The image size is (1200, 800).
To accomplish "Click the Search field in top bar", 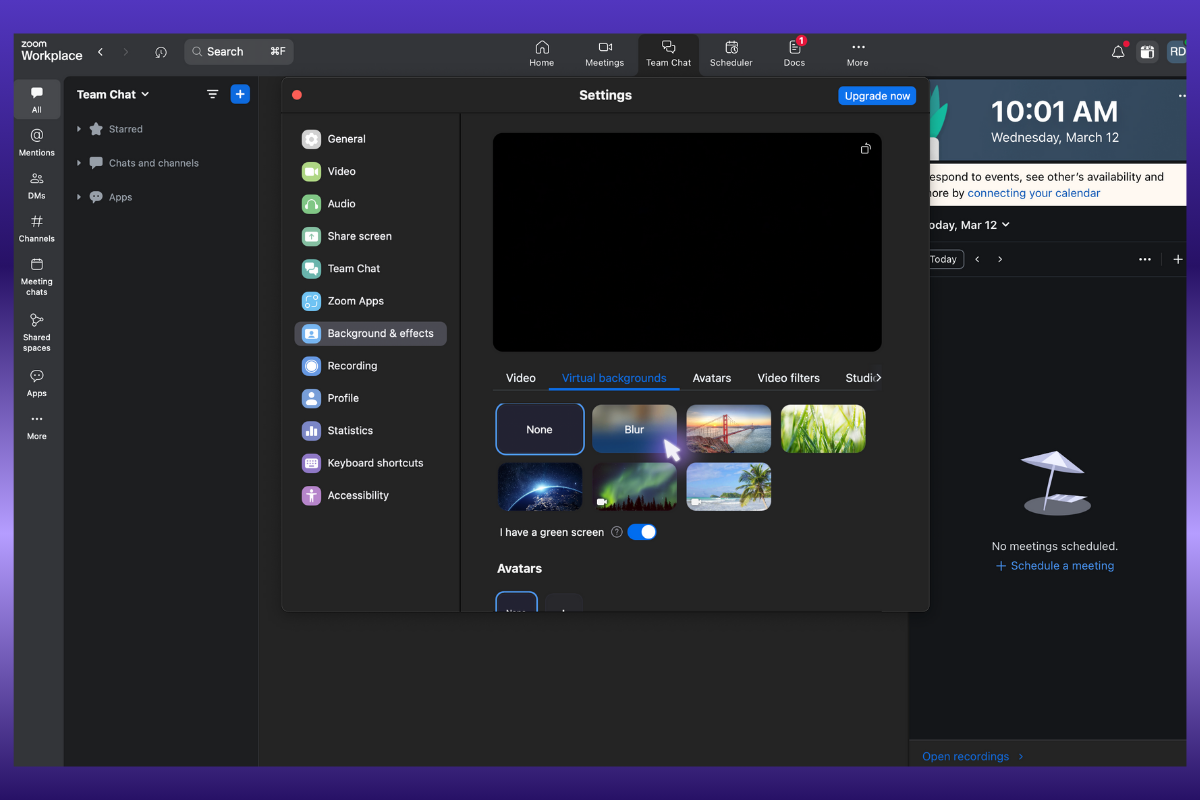I will point(239,52).
